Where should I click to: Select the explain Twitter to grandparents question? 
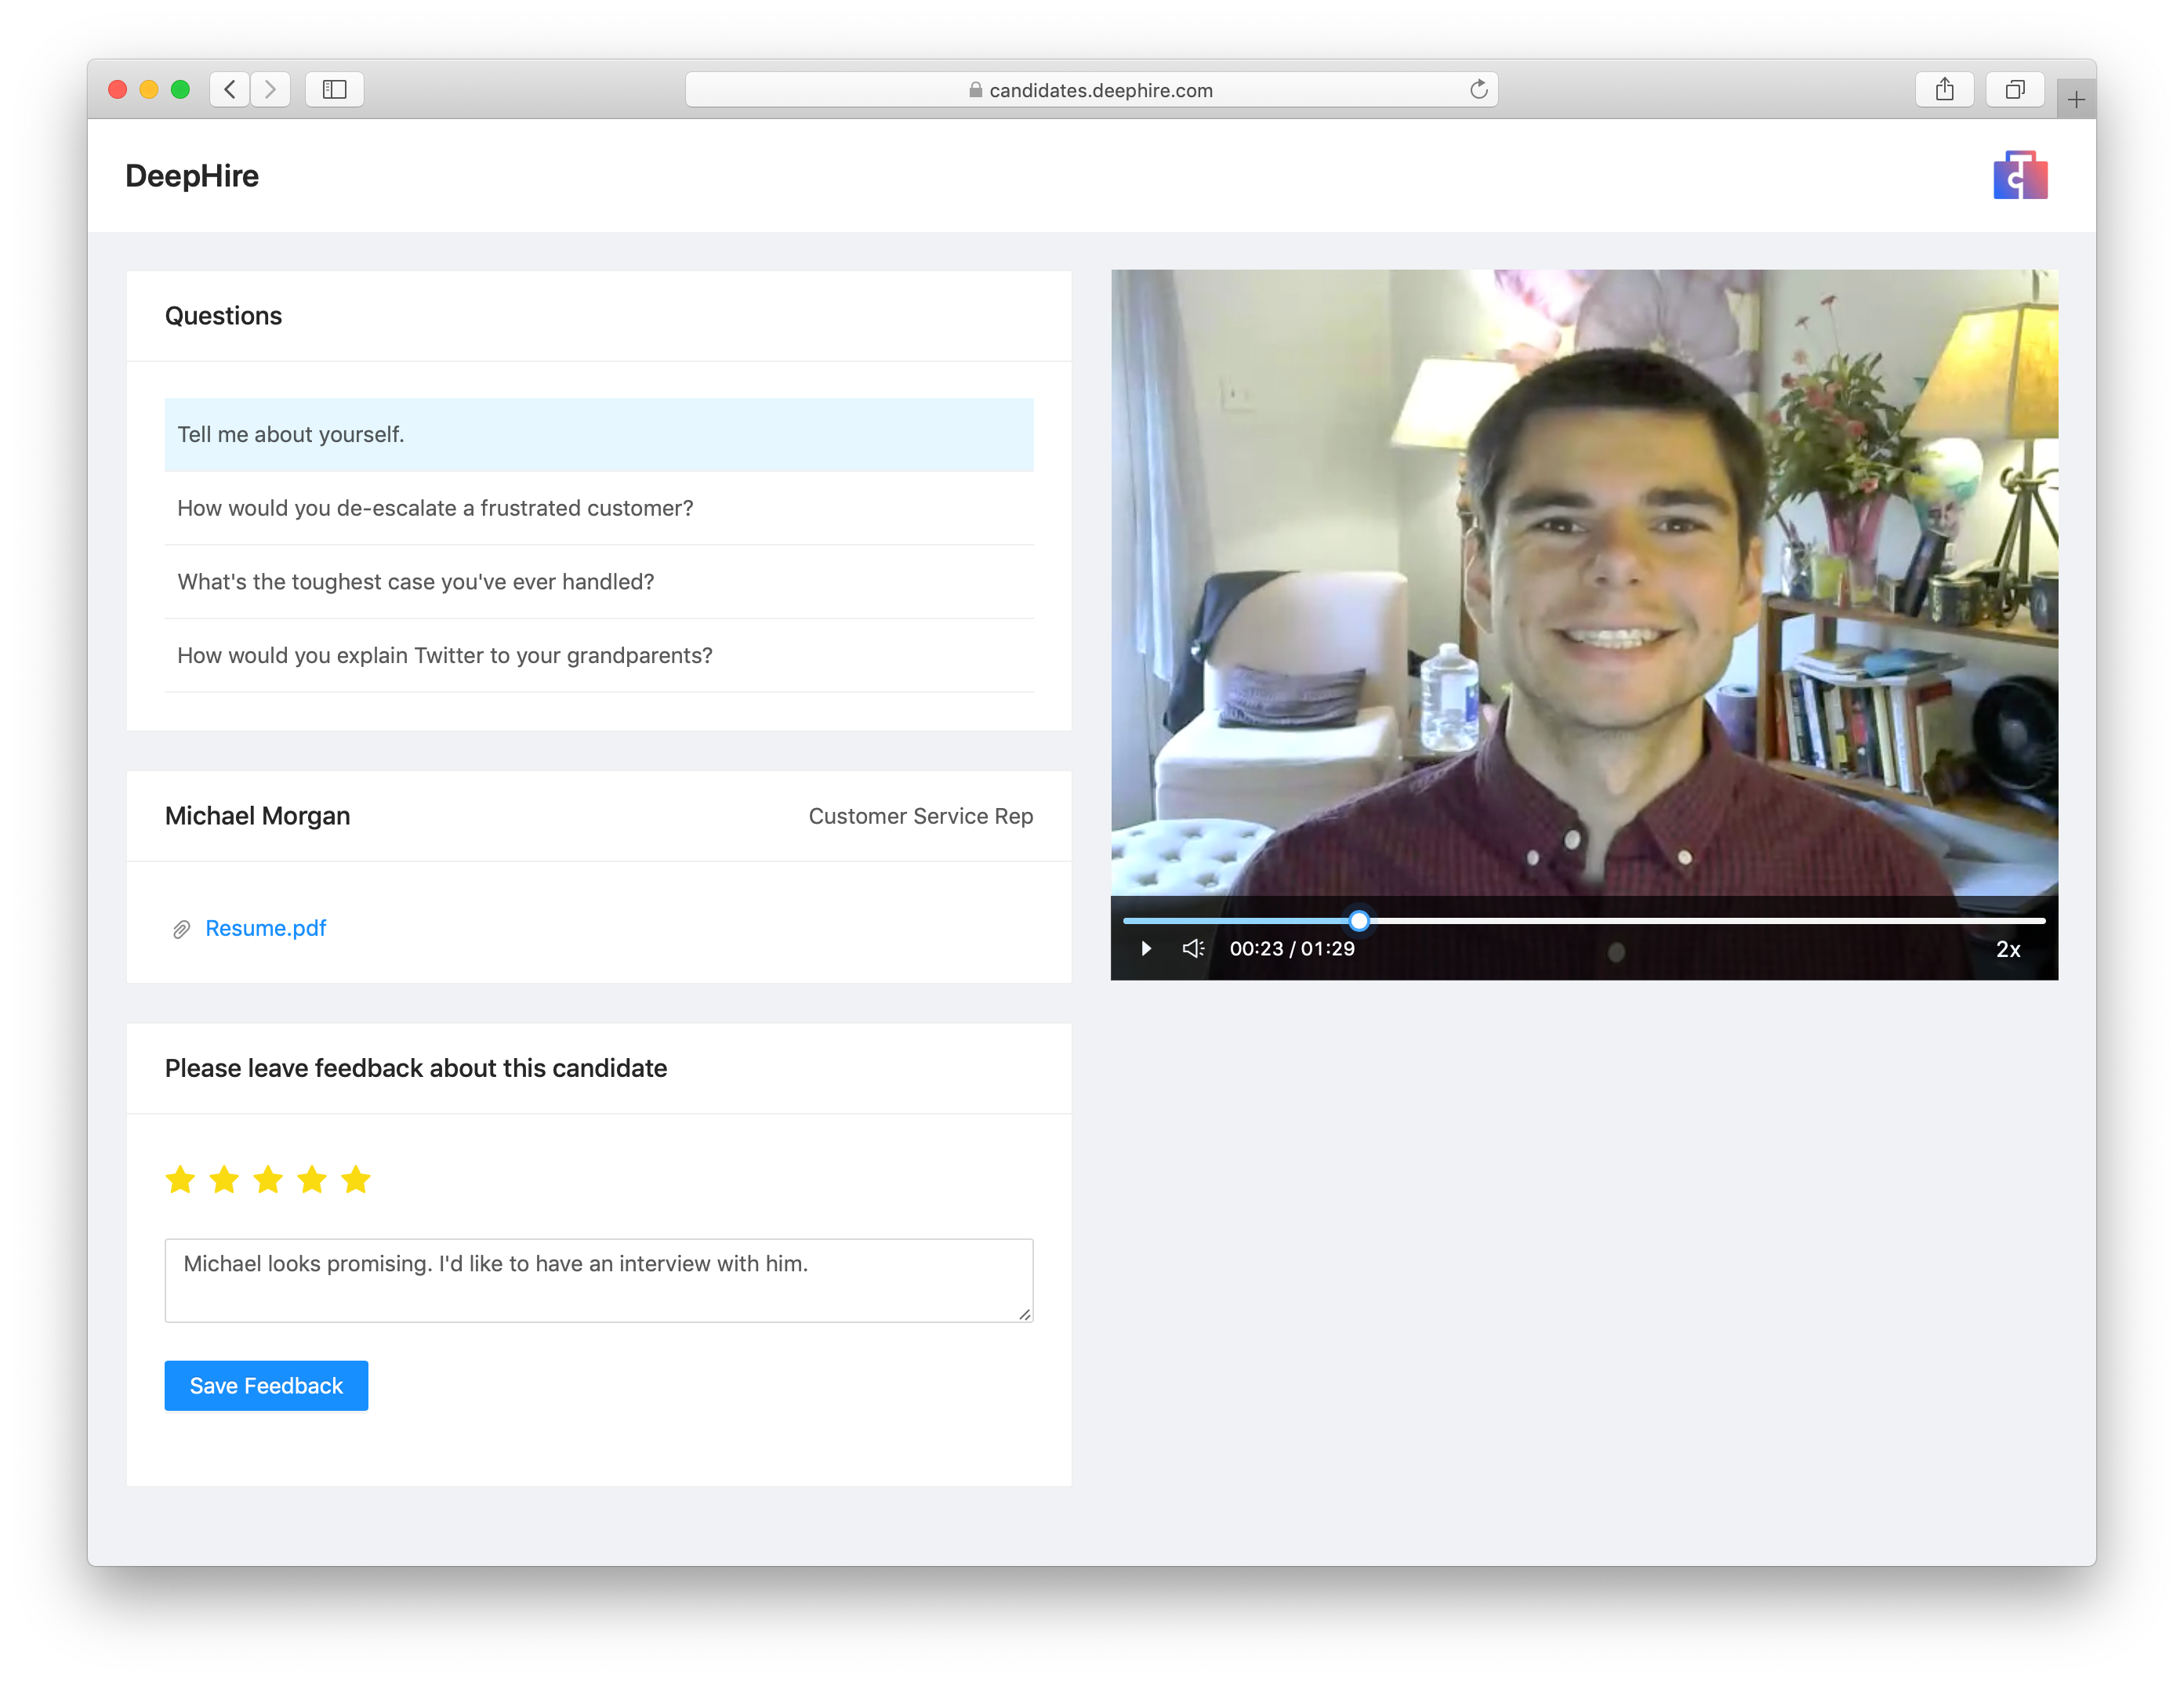point(598,656)
